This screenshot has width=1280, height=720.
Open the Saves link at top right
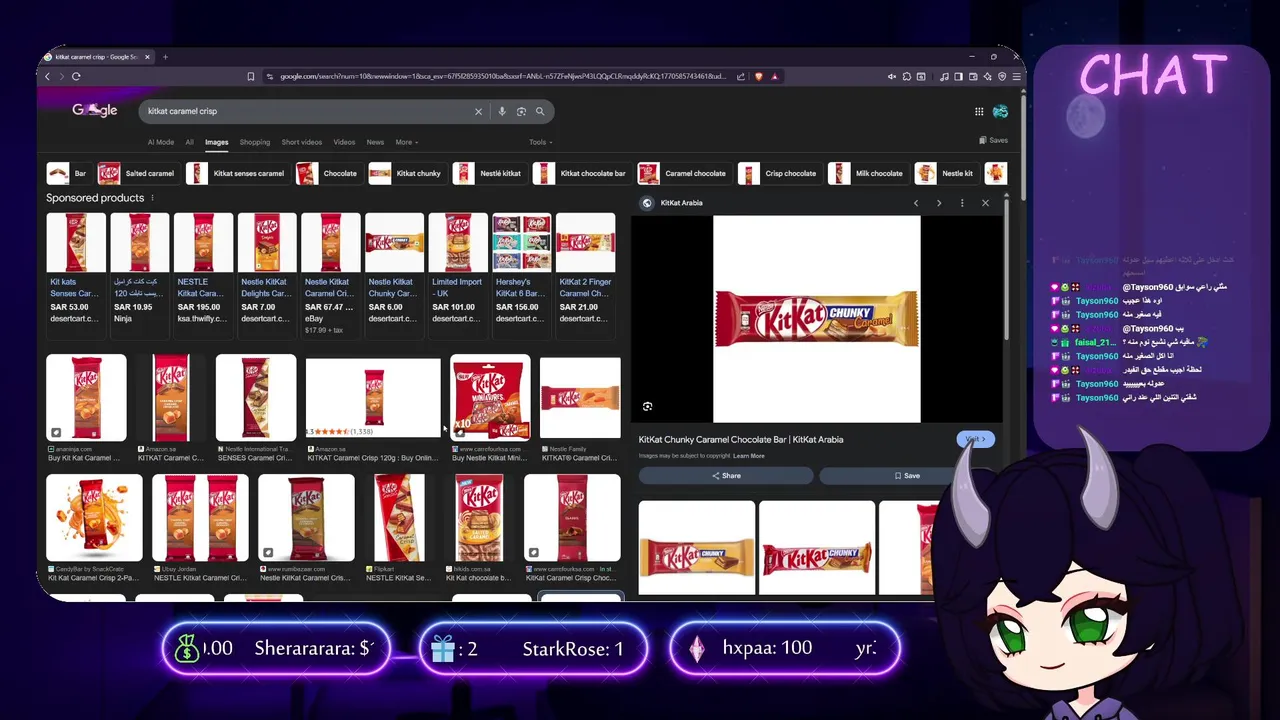[994, 141]
